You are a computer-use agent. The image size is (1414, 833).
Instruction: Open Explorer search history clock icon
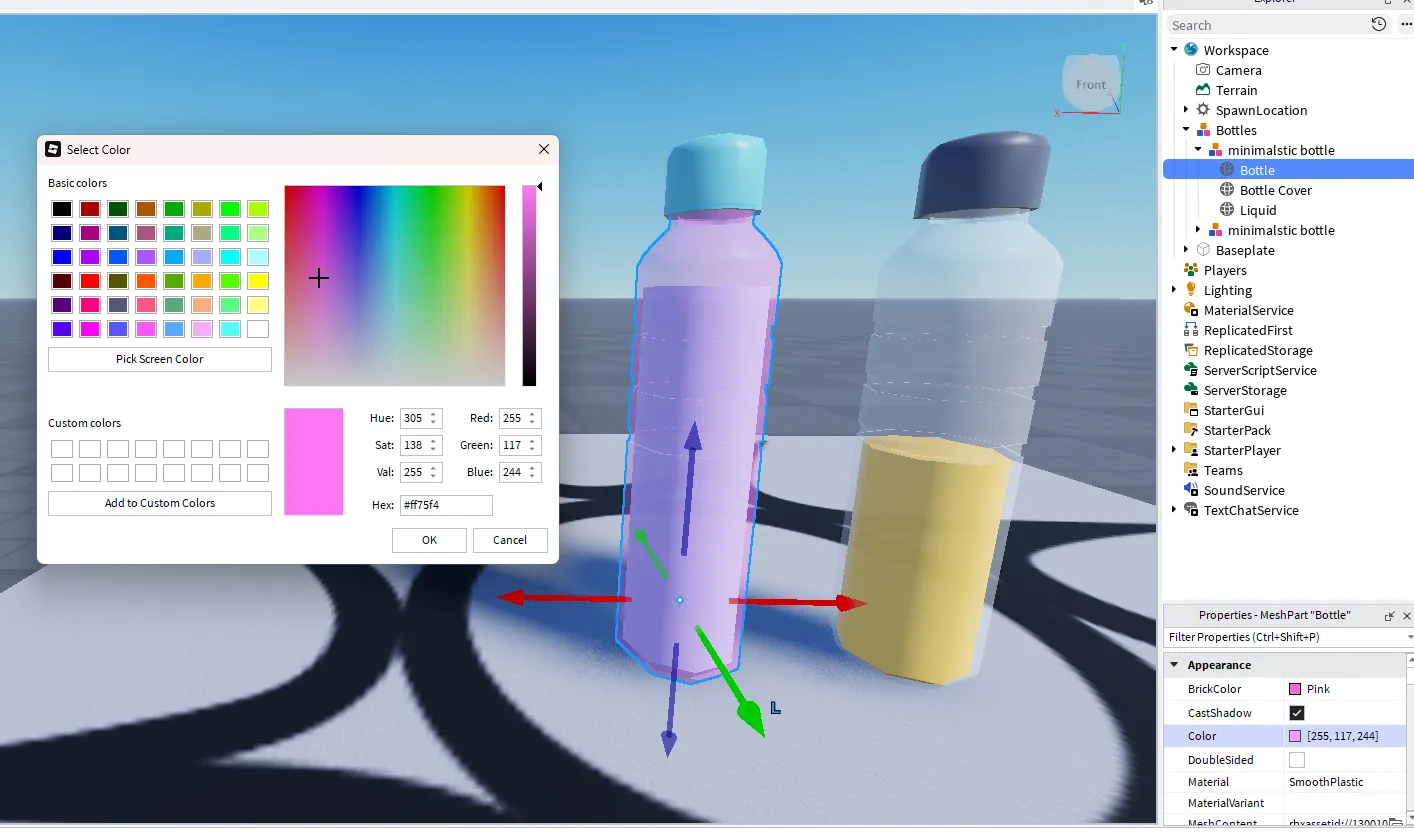(x=1379, y=25)
